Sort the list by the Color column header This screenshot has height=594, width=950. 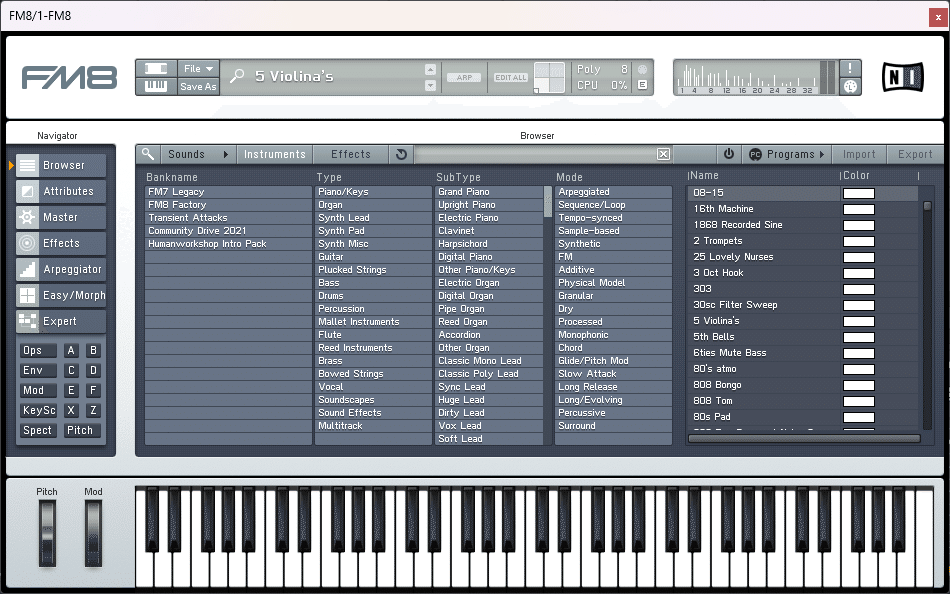(x=857, y=175)
